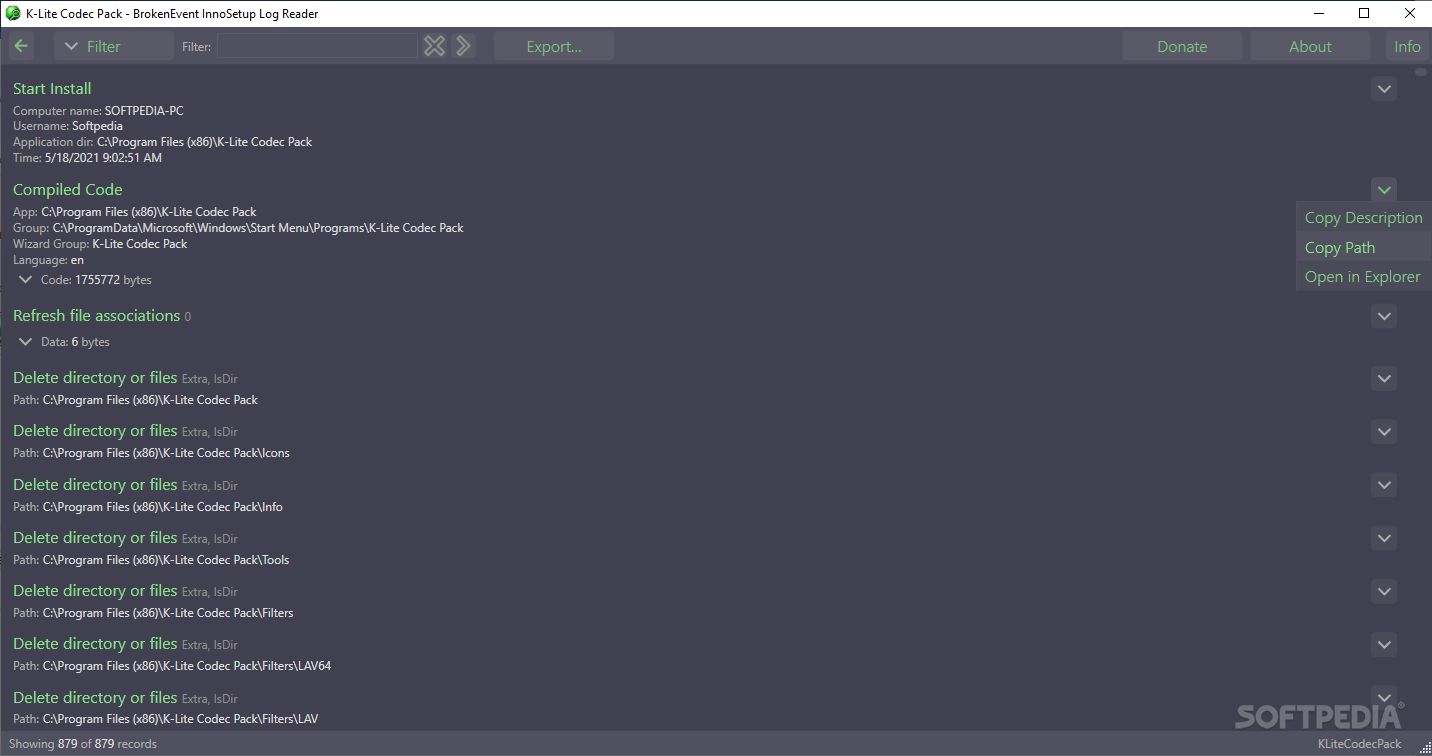1432x756 pixels.
Task: Open chevron for the Filters\LAV64 entry
Action: click(x=1384, y=644)
